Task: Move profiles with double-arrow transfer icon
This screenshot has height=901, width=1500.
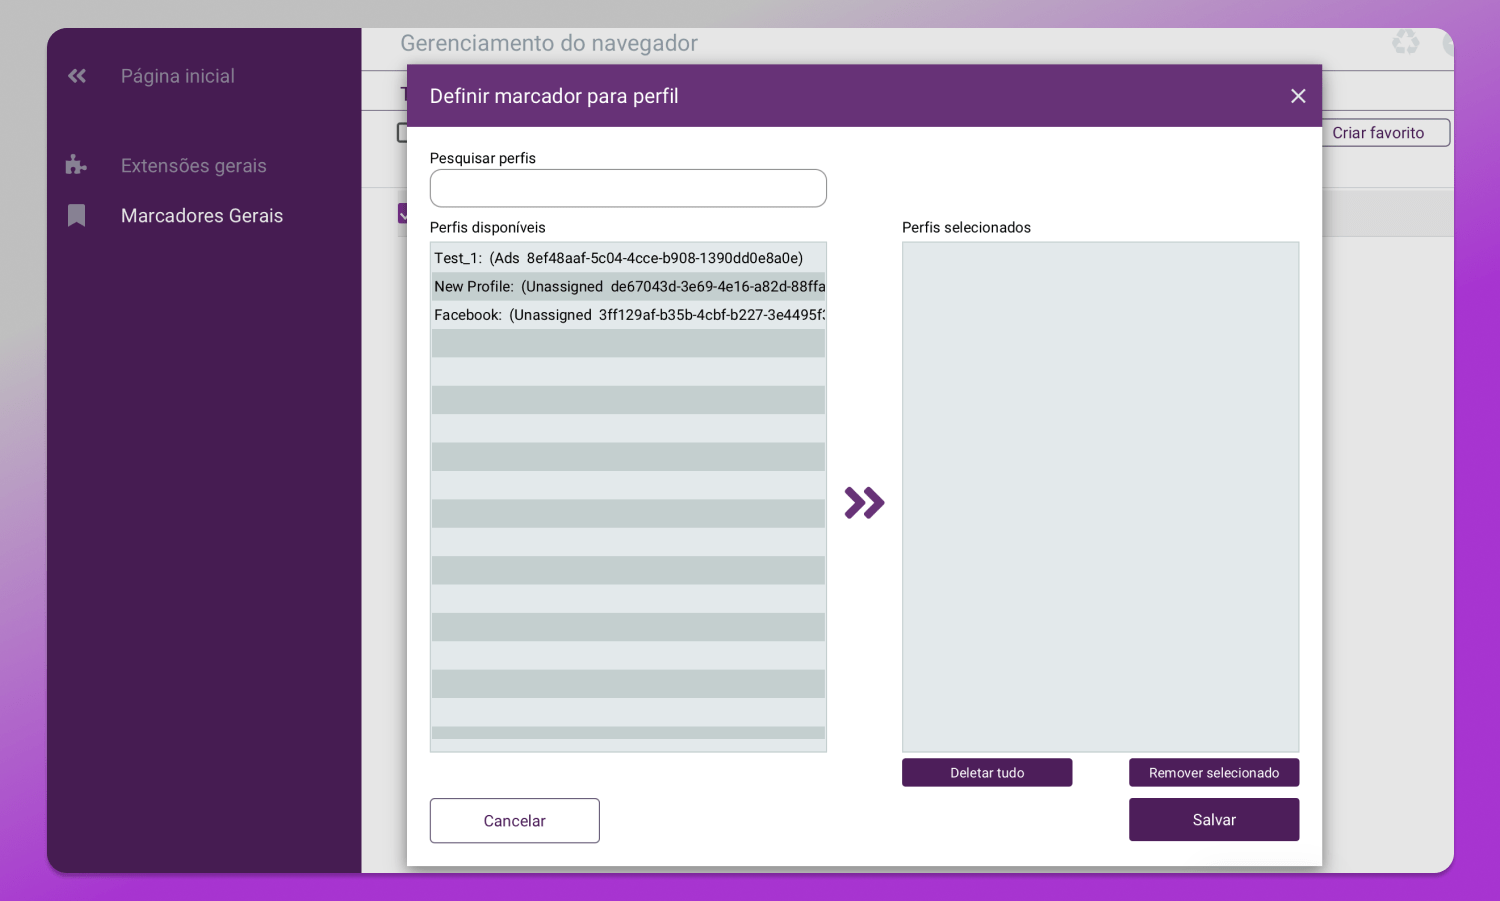Action: coord(864,502)
